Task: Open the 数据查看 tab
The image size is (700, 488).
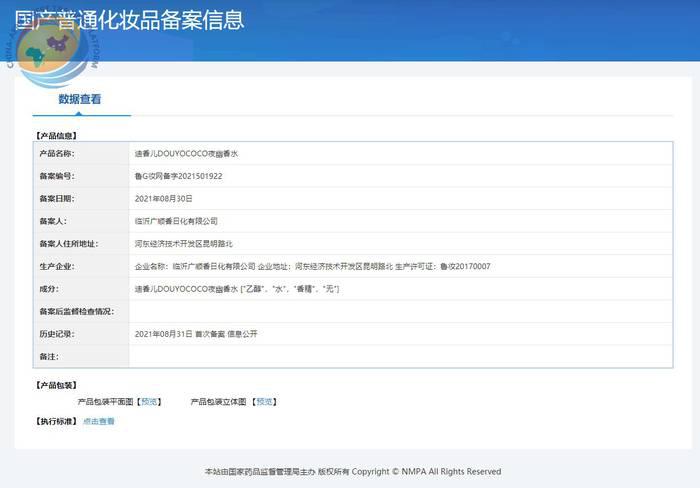Action: (80, 99)
